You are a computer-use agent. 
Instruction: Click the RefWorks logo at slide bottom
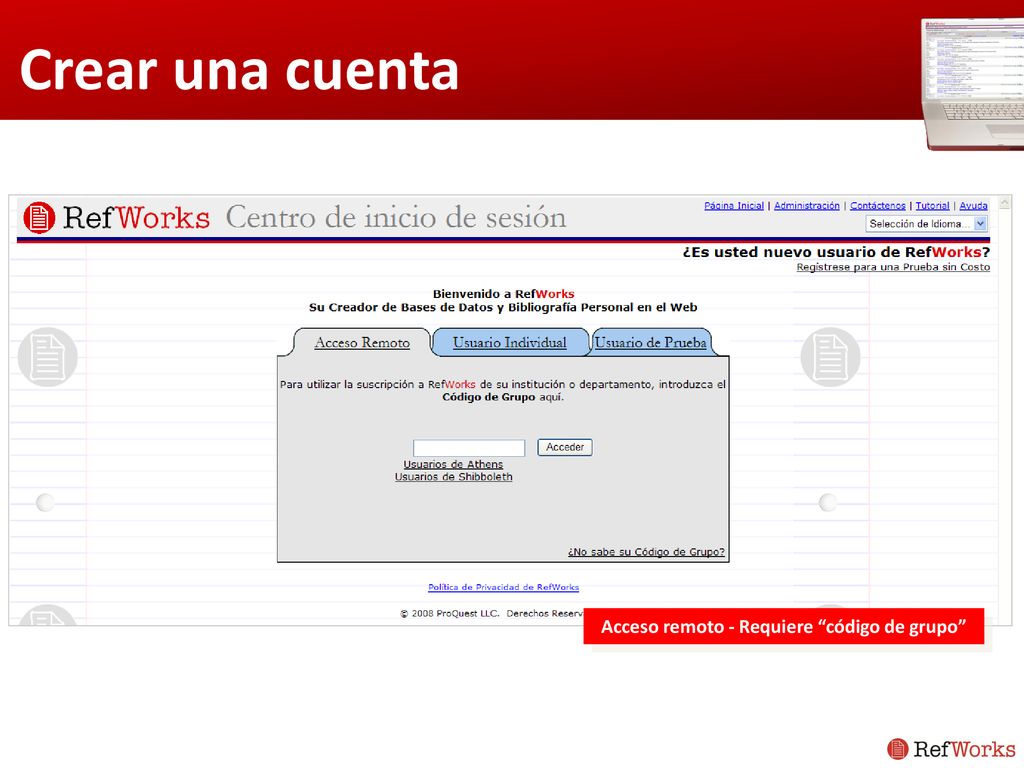click(951, 748)
